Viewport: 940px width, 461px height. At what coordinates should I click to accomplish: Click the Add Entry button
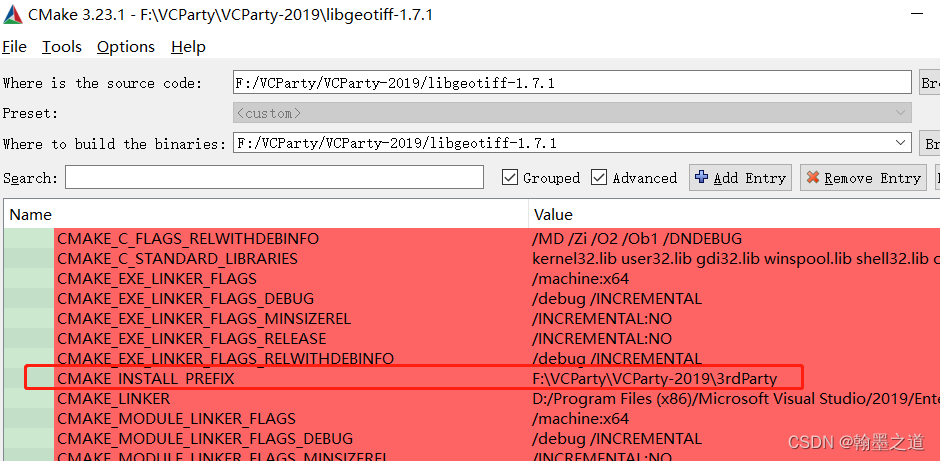[740, 178]
